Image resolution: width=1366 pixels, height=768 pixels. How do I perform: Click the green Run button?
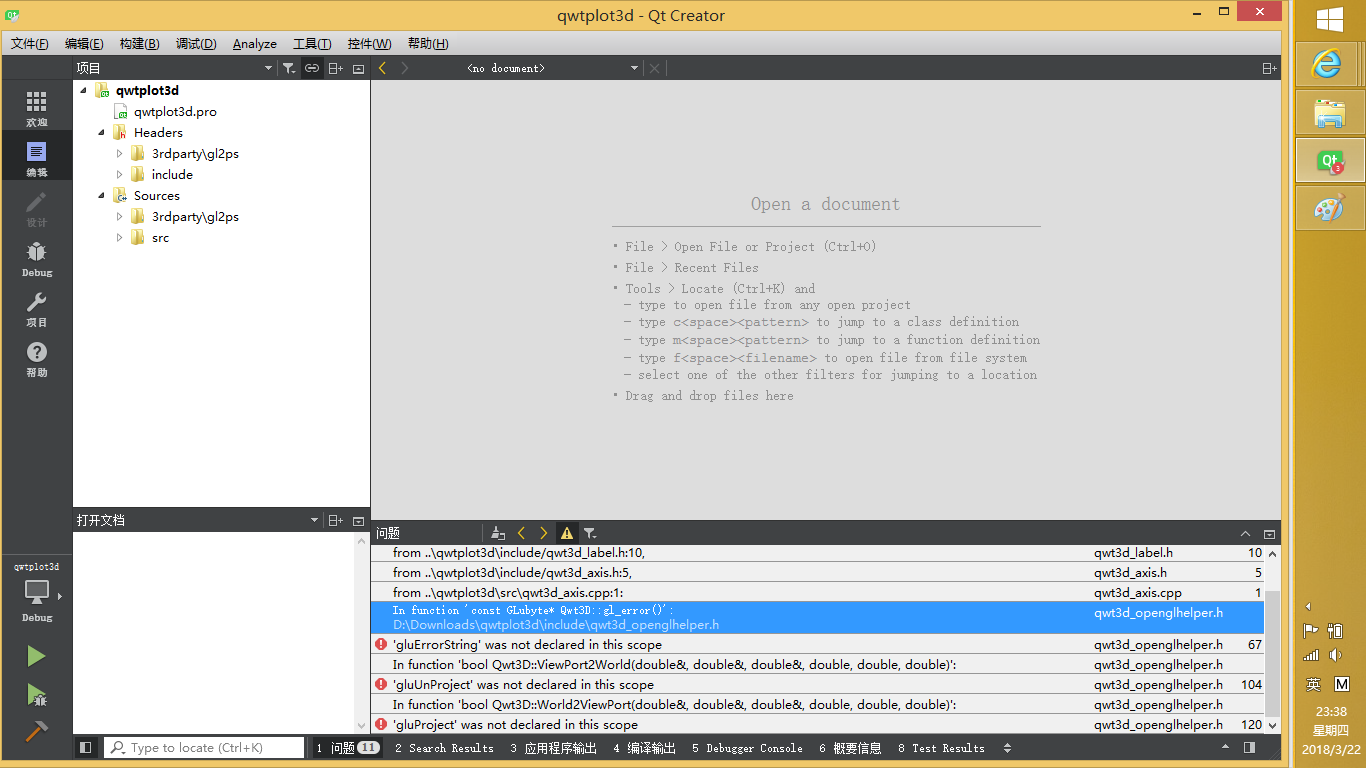[x=36, y=656]
